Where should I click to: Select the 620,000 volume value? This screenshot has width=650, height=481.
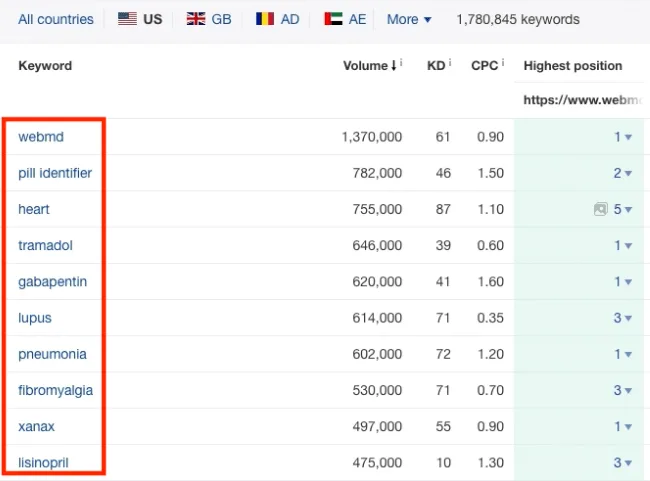(x=377, y=282)
